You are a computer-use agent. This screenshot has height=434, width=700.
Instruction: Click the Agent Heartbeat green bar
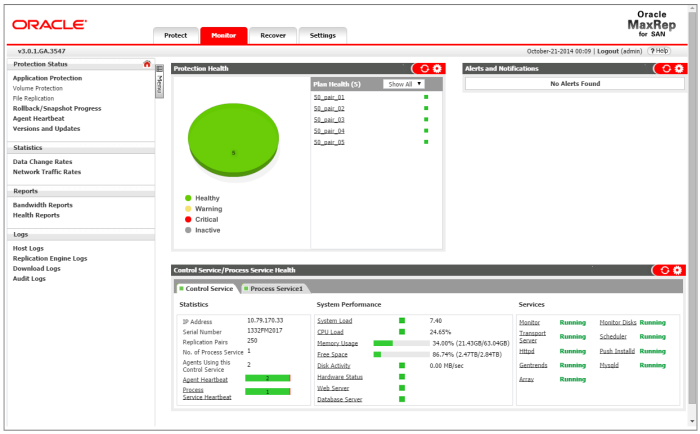pos(268,378)
